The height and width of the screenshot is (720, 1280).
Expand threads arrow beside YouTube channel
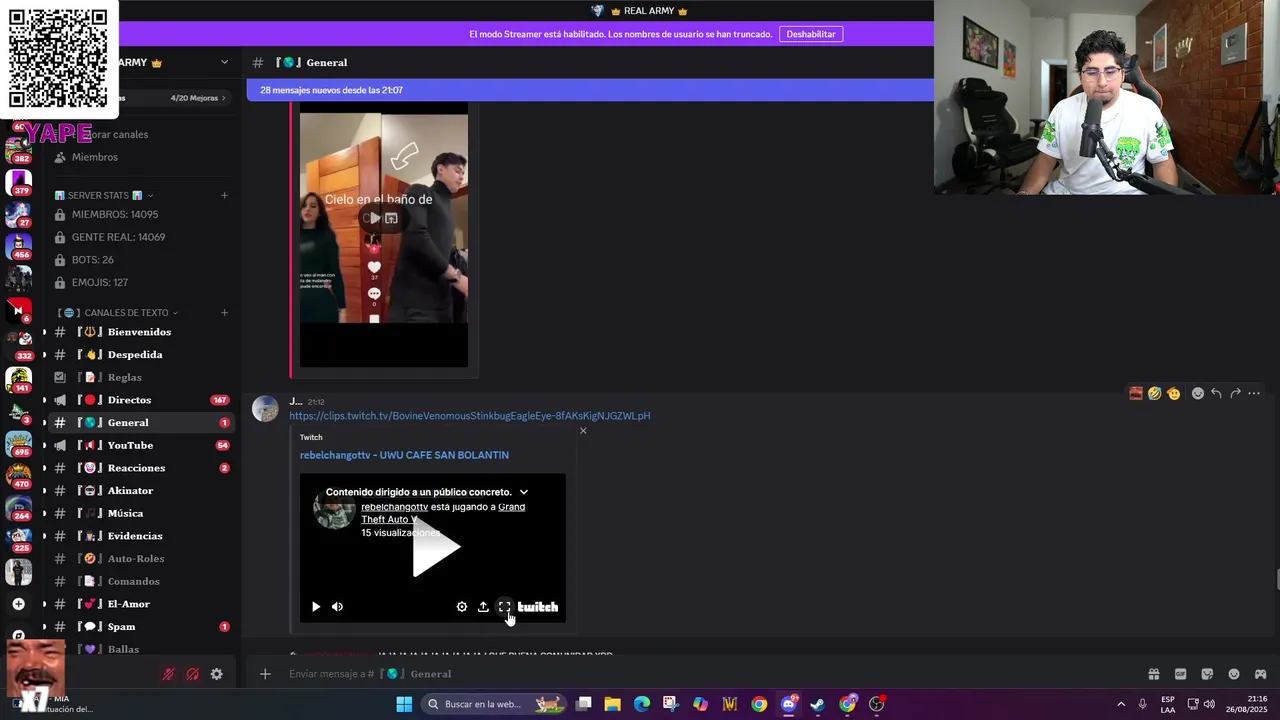pos(44,445)
